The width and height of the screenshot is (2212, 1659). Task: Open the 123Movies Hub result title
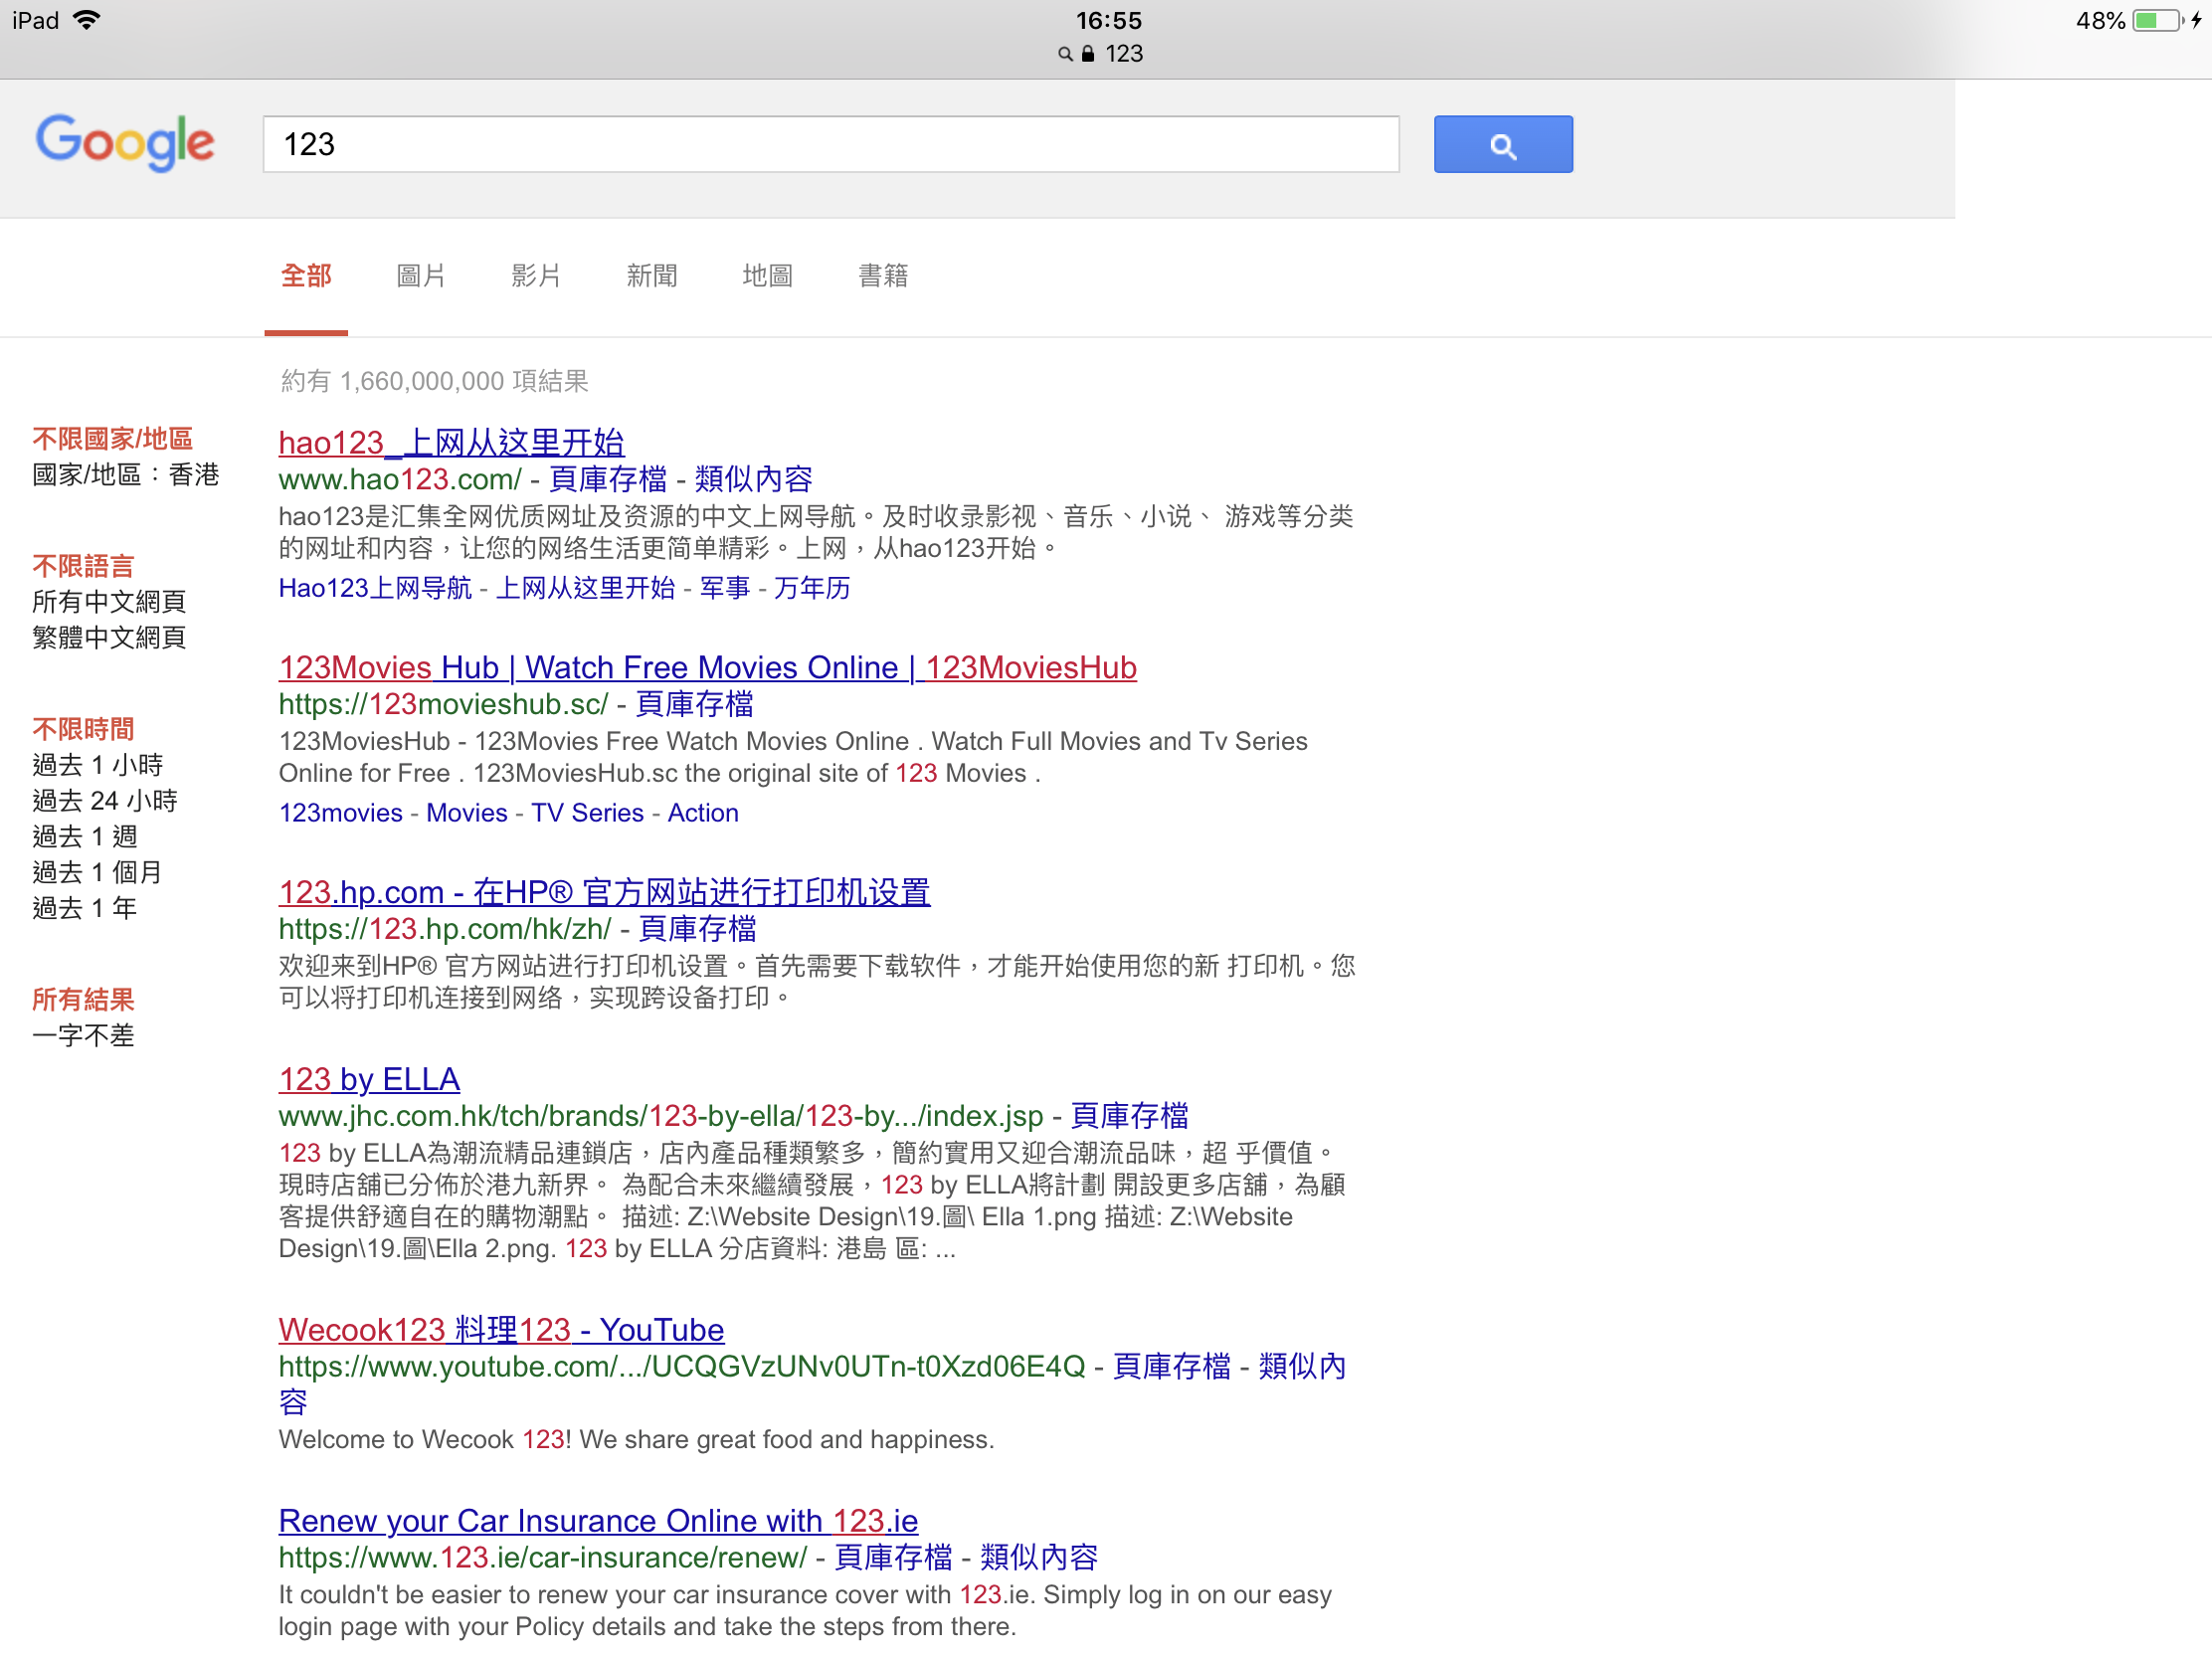click(x=708, y=667)
